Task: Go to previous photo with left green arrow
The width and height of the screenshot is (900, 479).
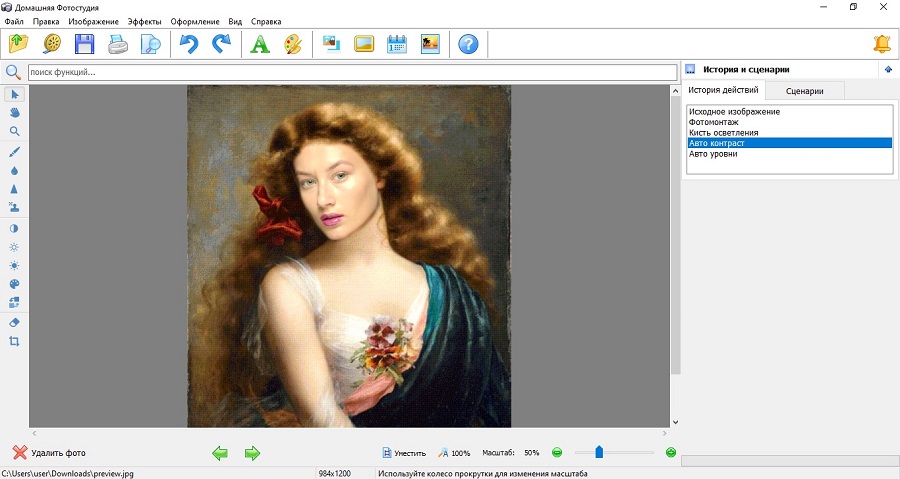Action: click(x=220, y=453)
